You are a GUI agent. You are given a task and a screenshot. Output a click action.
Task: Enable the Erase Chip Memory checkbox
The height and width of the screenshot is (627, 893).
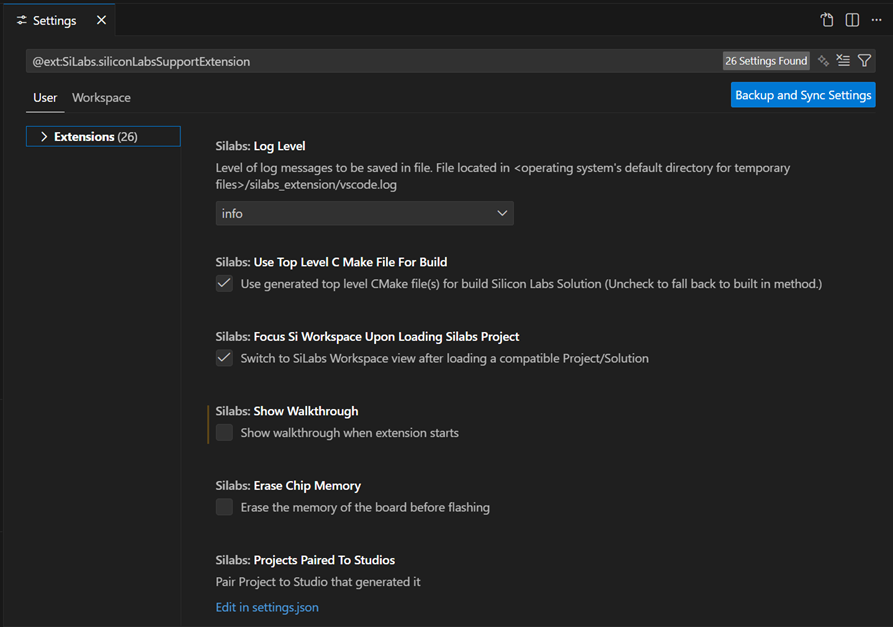tap(224, 507)
